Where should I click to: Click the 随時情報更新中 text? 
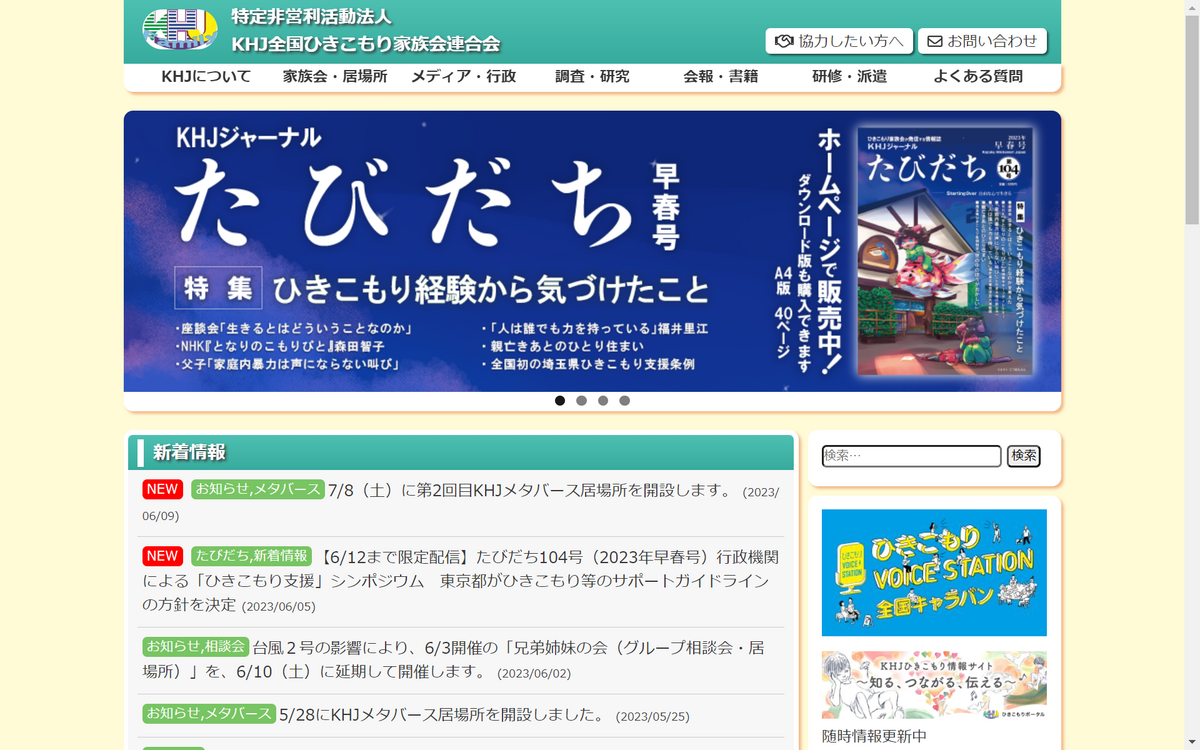point(874,737)
